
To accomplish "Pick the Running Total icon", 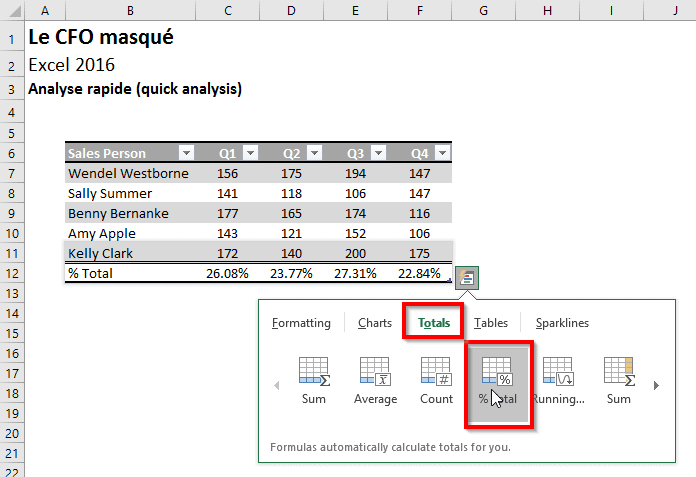I will [558, 371].
